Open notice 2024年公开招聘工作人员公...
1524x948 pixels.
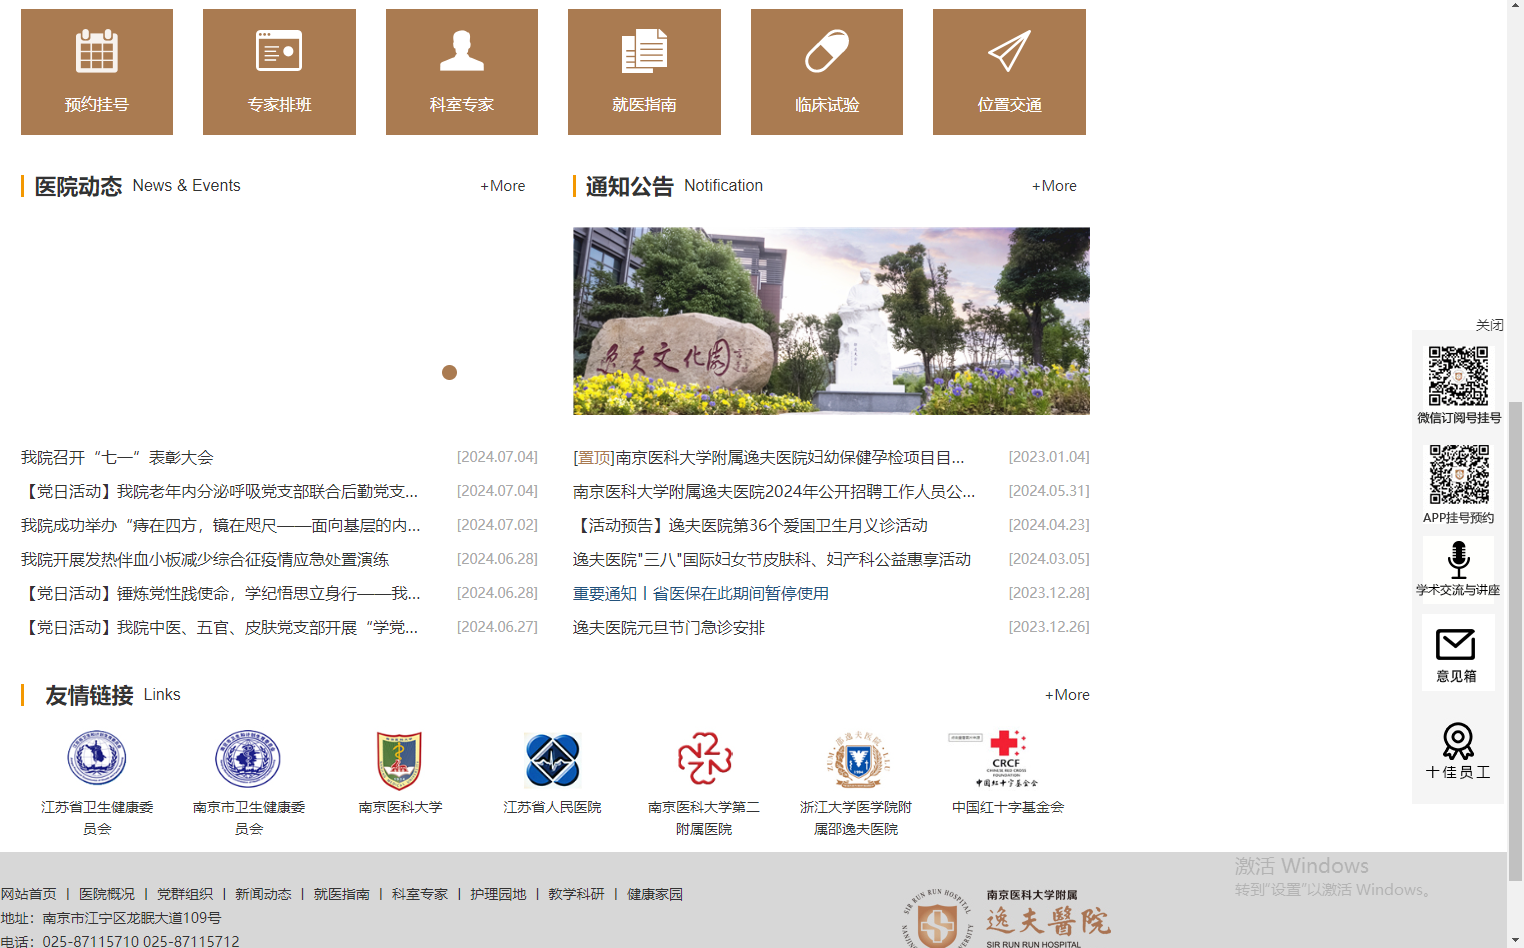pos(774,491)
